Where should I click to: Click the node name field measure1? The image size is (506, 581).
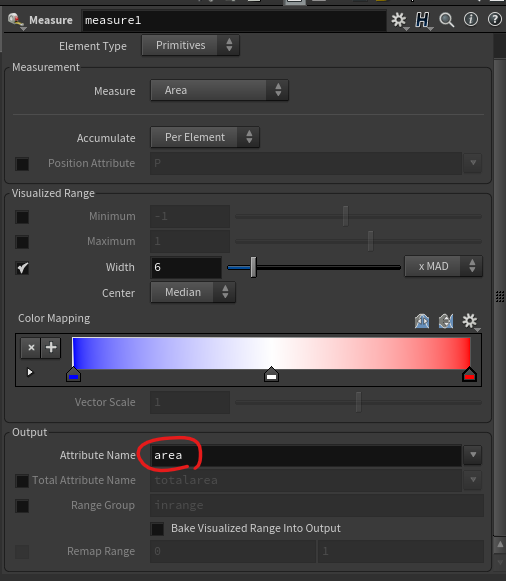[234, 20]
